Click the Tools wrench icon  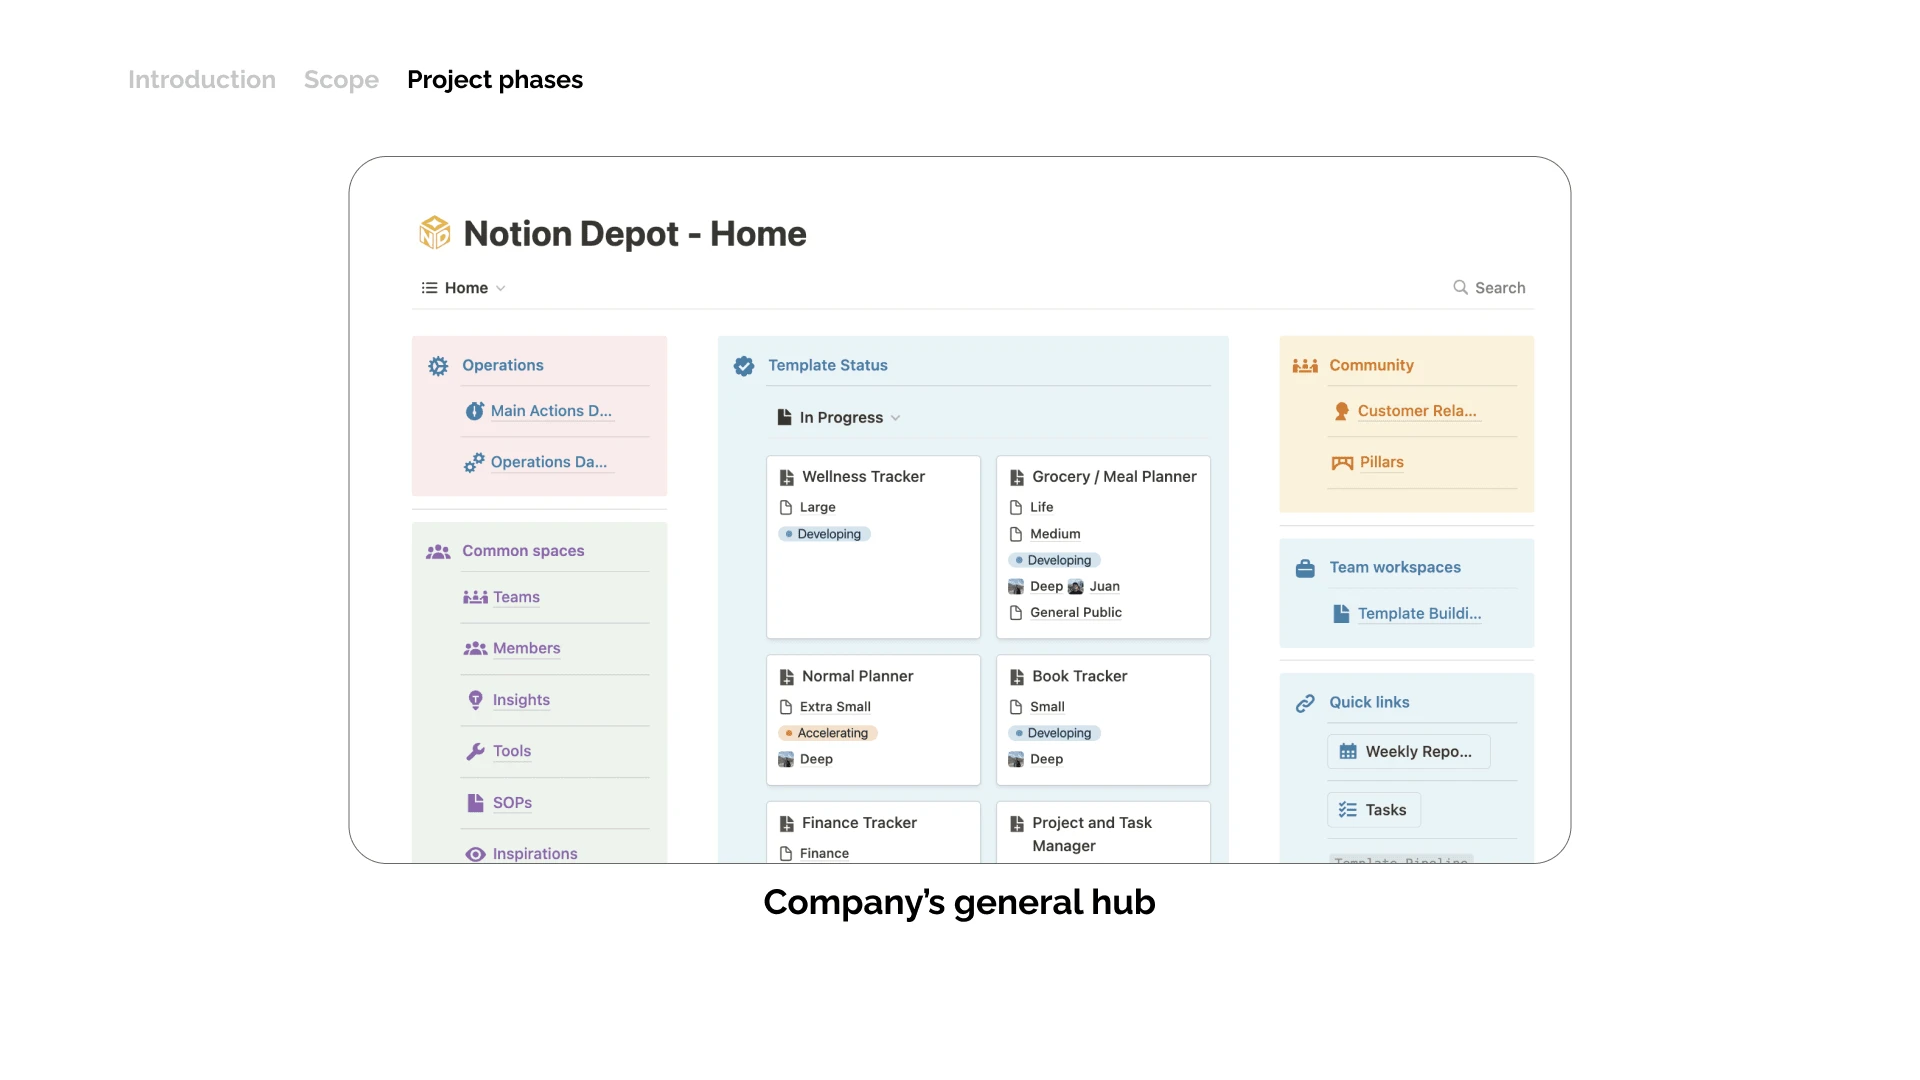(475, 751)
